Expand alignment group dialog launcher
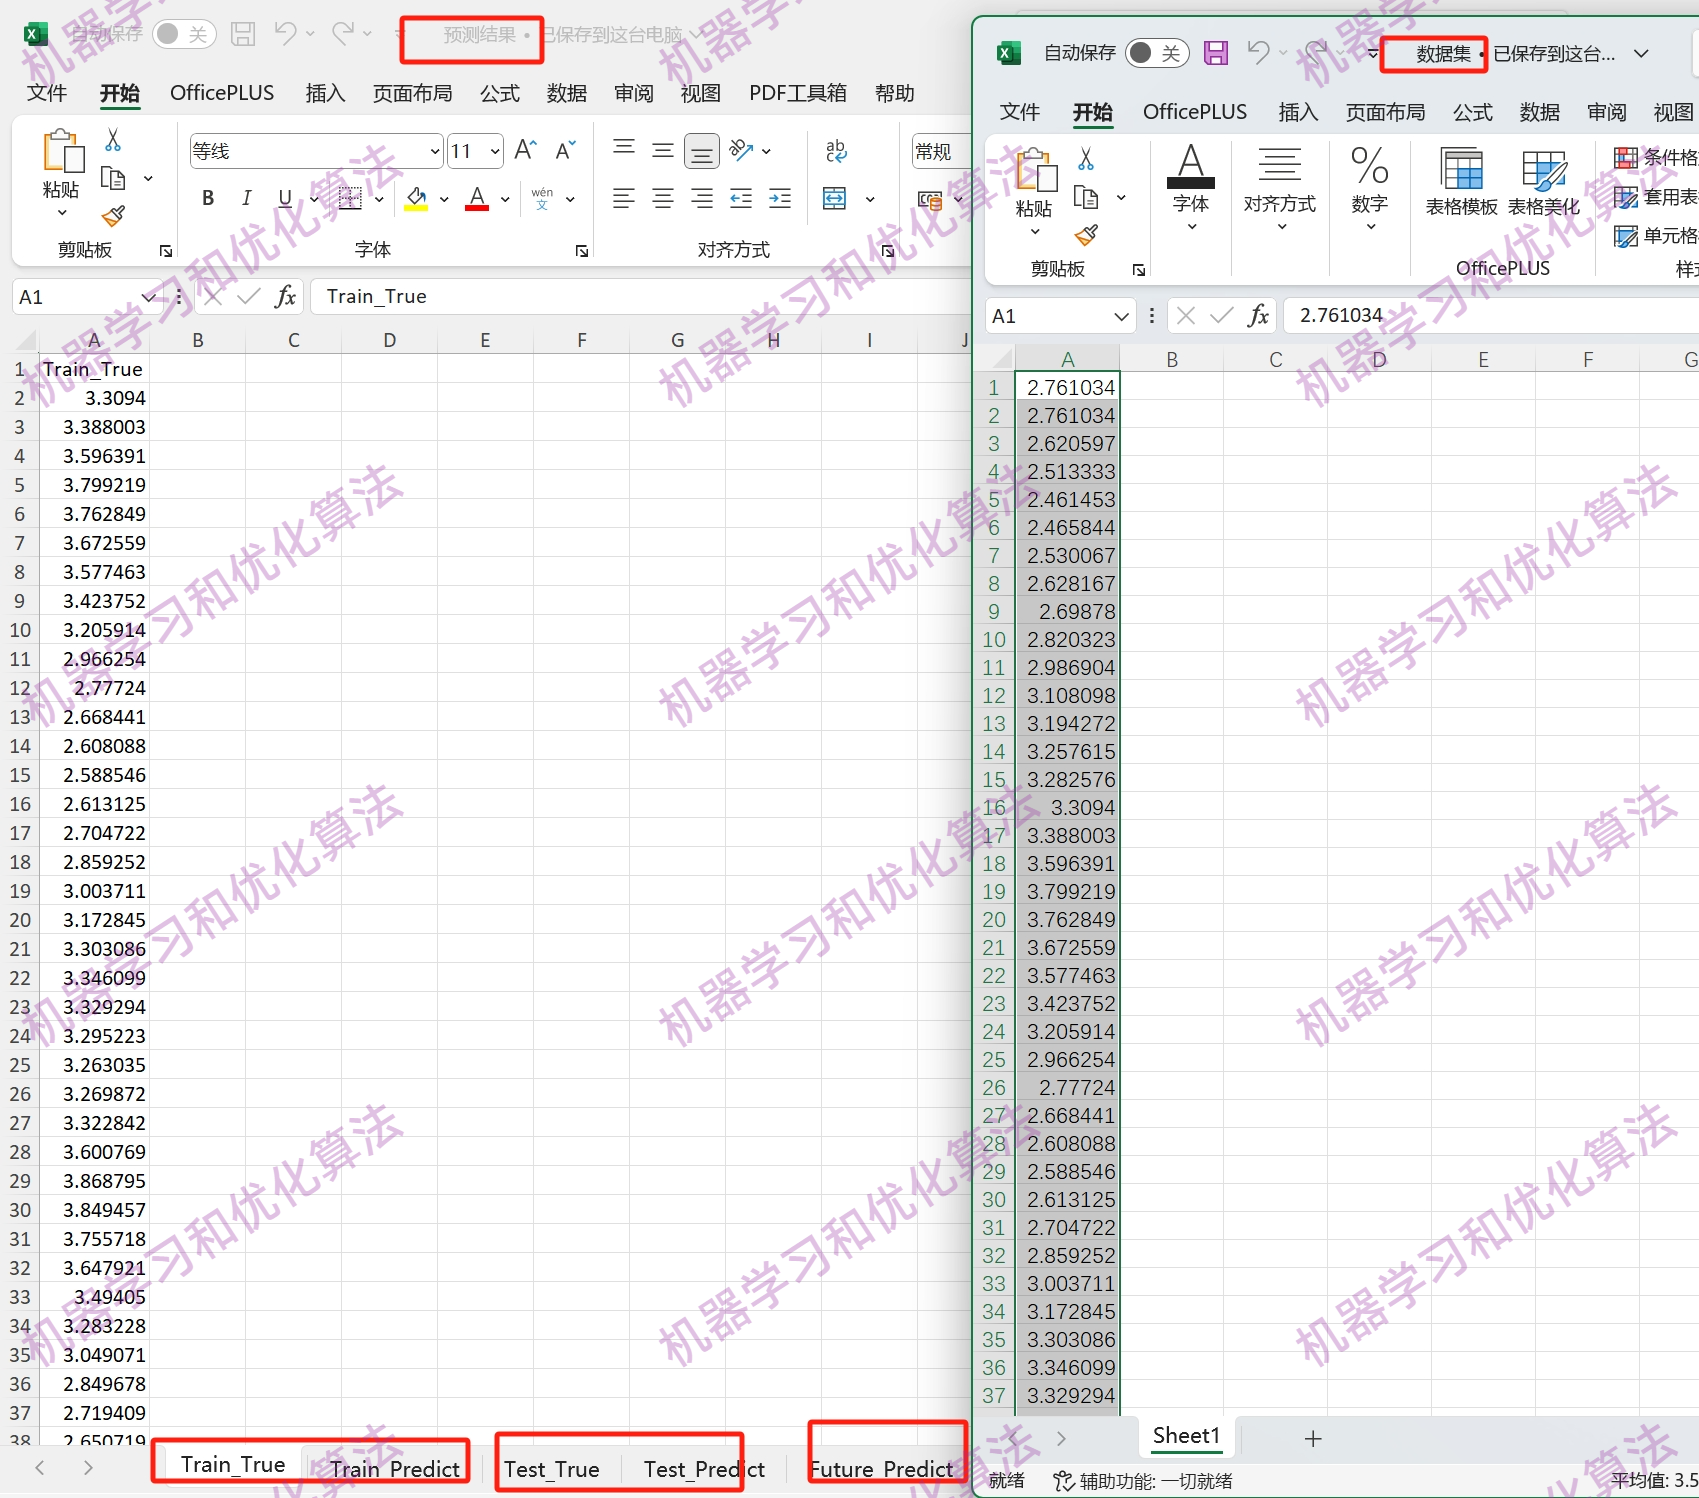1699x1498 pixels. click(888, 251)
